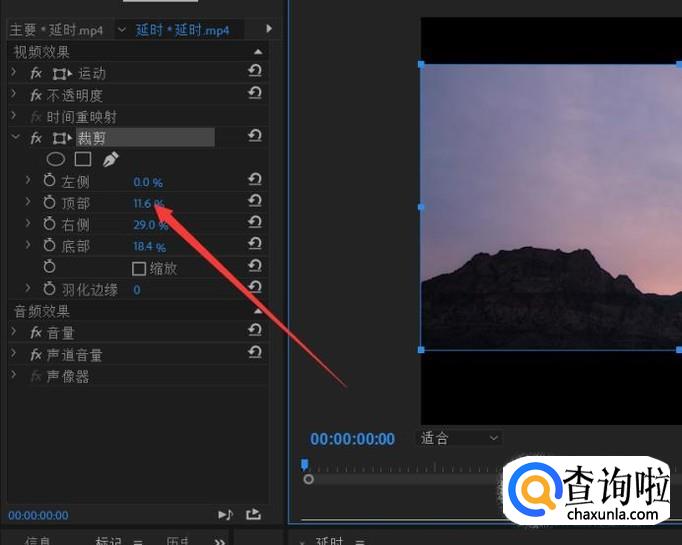Screen dimensions: 682x545
Task: Edit the 底部 value 18.4 %
Action: (x=149, y=247)
